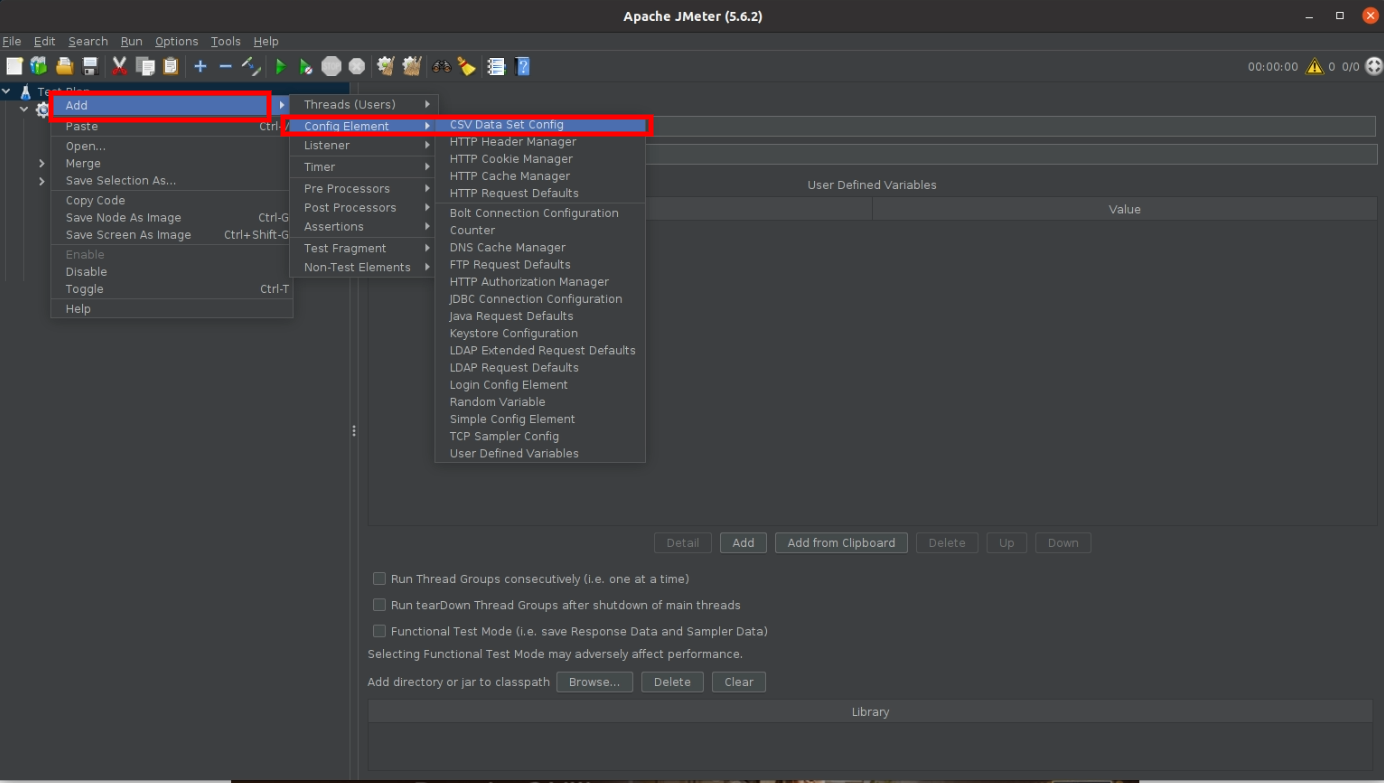The height and width of the screenshot is (783, 1384).
Task: Click the Cut scissors toolbar icon
Action: point(119,66)
